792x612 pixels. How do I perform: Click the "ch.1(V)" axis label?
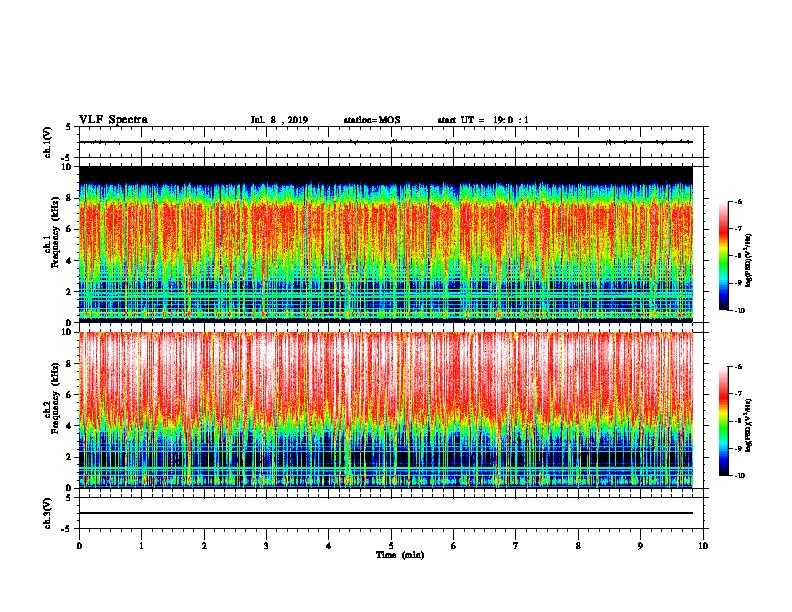(47, 142)
